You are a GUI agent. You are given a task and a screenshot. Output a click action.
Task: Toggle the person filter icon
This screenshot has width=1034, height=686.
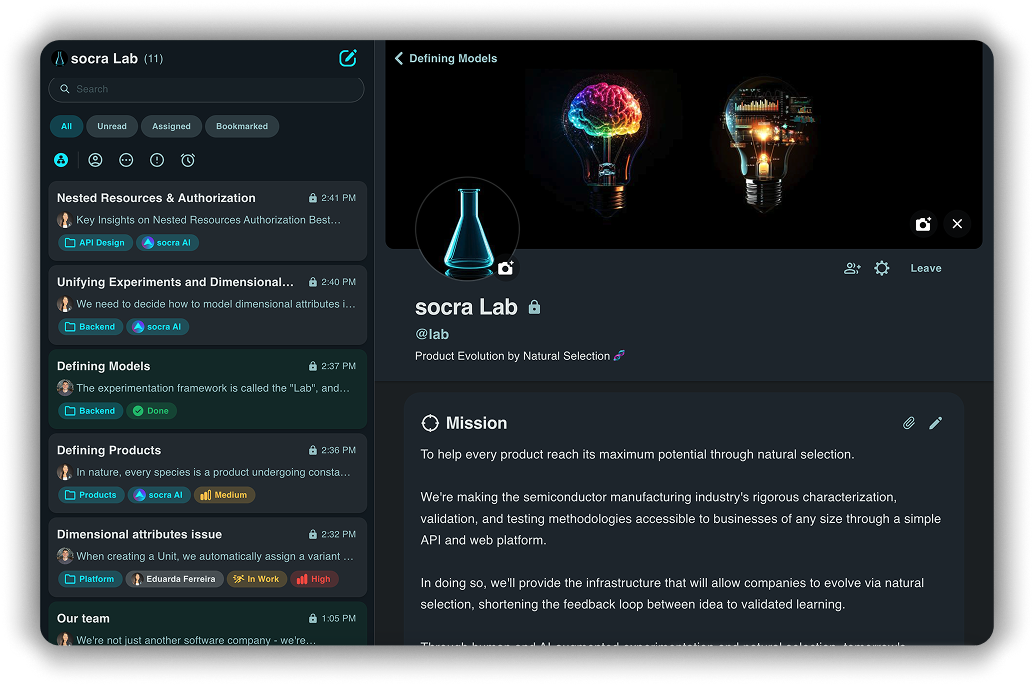tap(95, 160)
